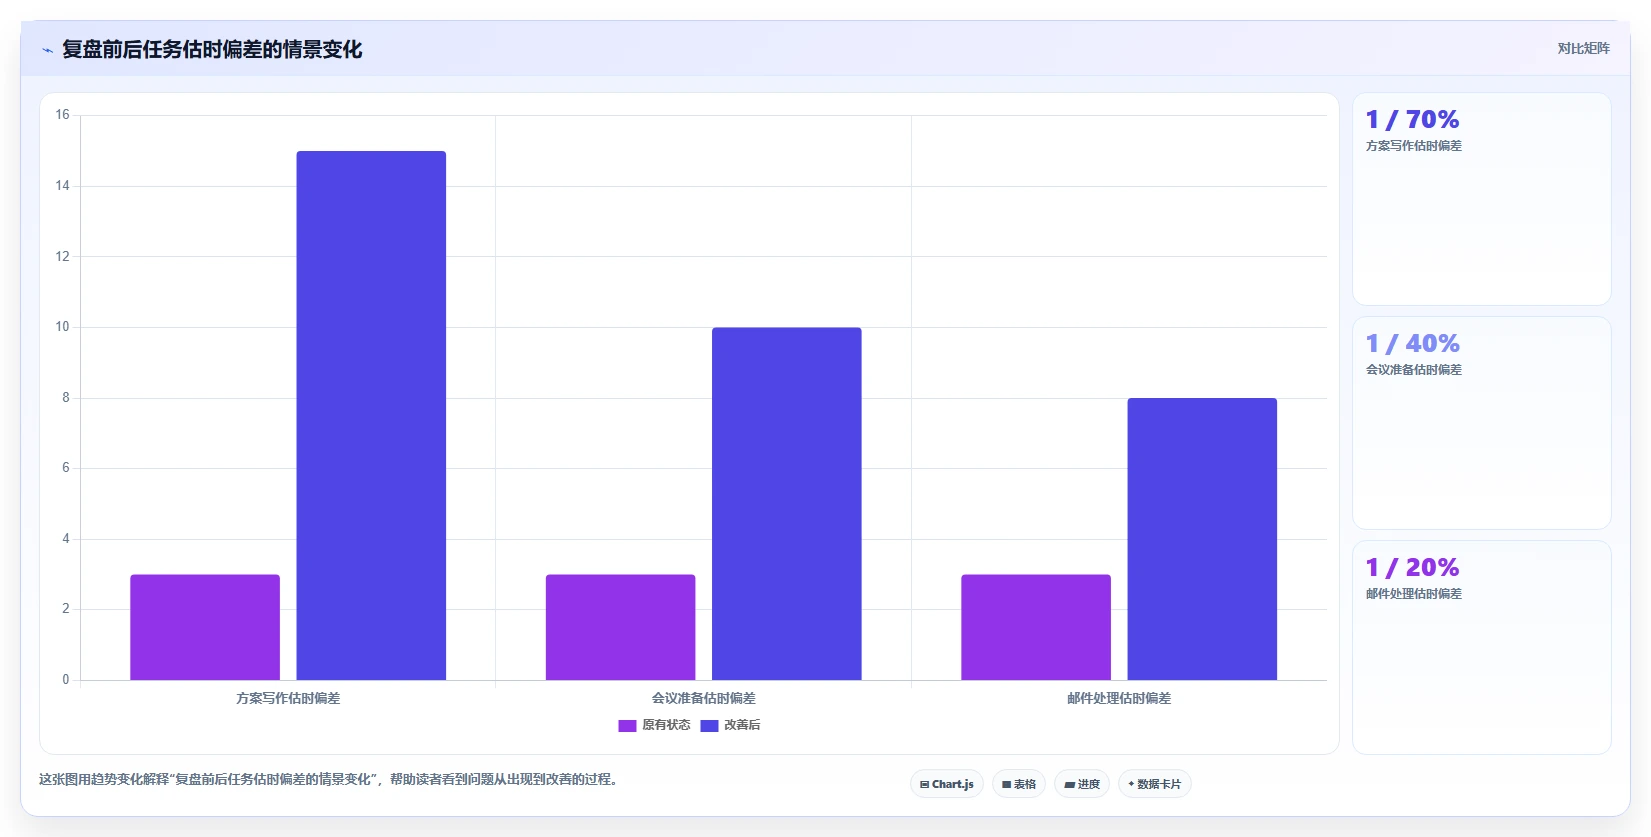This screenshot has width=1651, height=837.
Task: Click the y-axis value 10
Action: pyautogui.click(x=62, y=327)
